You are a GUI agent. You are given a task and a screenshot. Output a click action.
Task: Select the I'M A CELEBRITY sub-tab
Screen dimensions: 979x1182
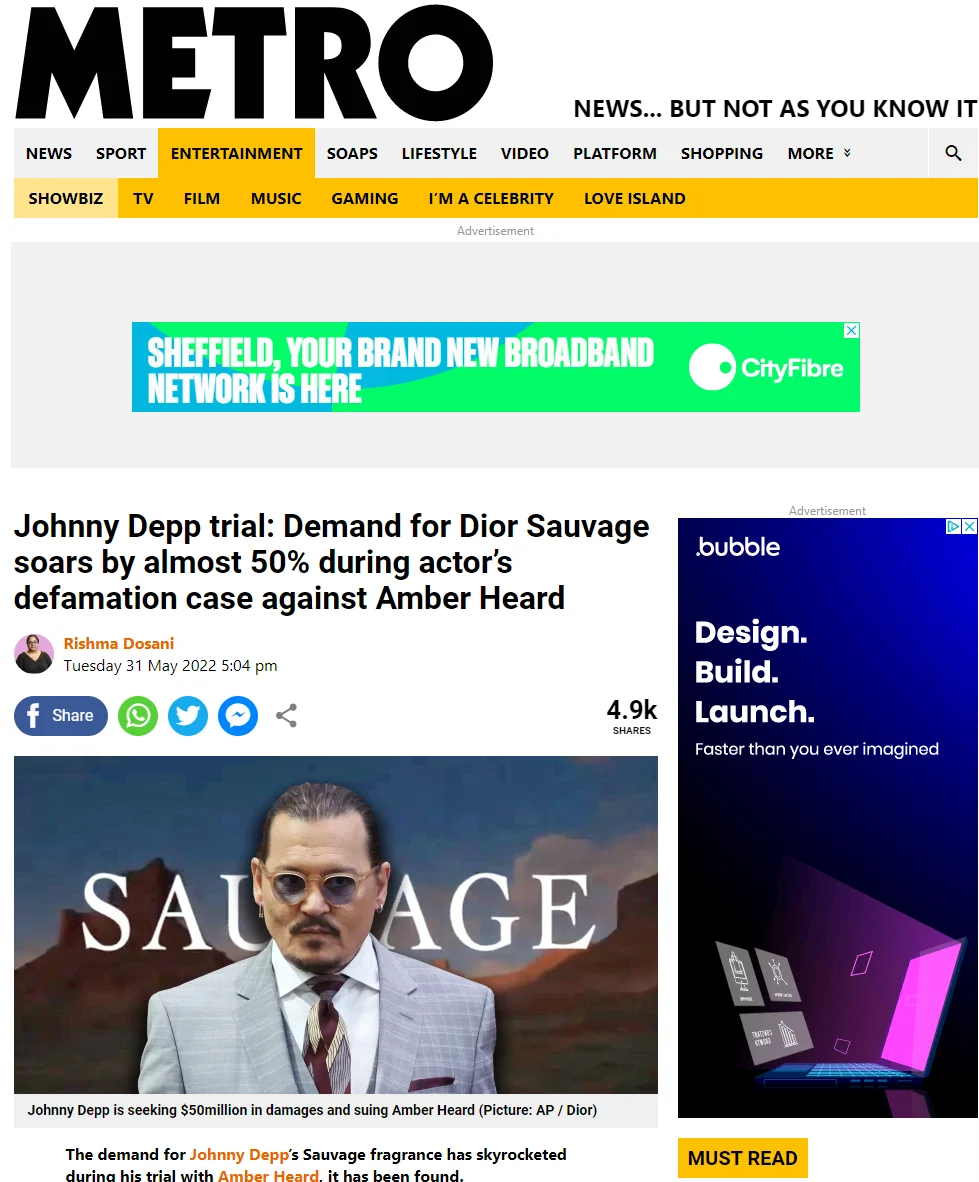[491, 198]
